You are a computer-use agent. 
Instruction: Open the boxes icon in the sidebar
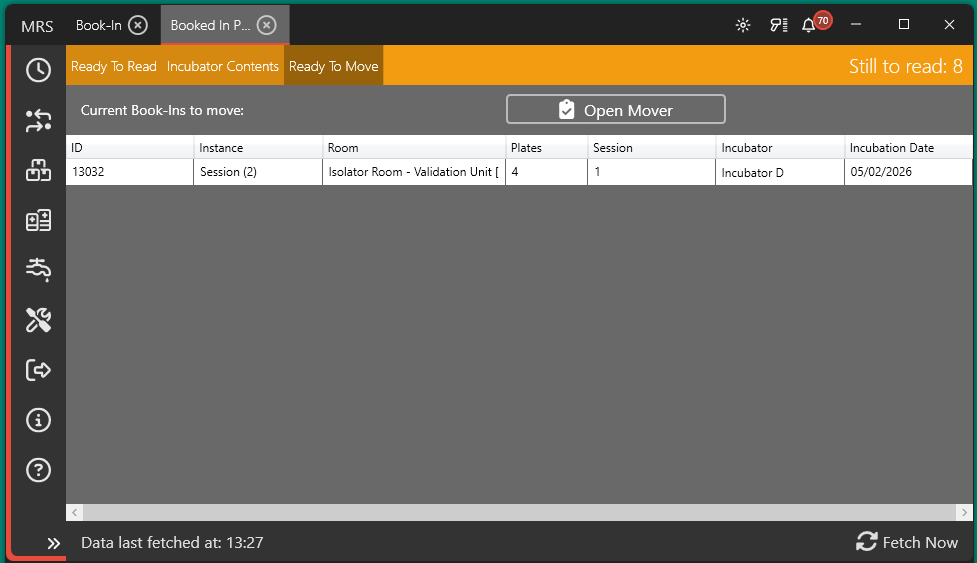[38, 171]
